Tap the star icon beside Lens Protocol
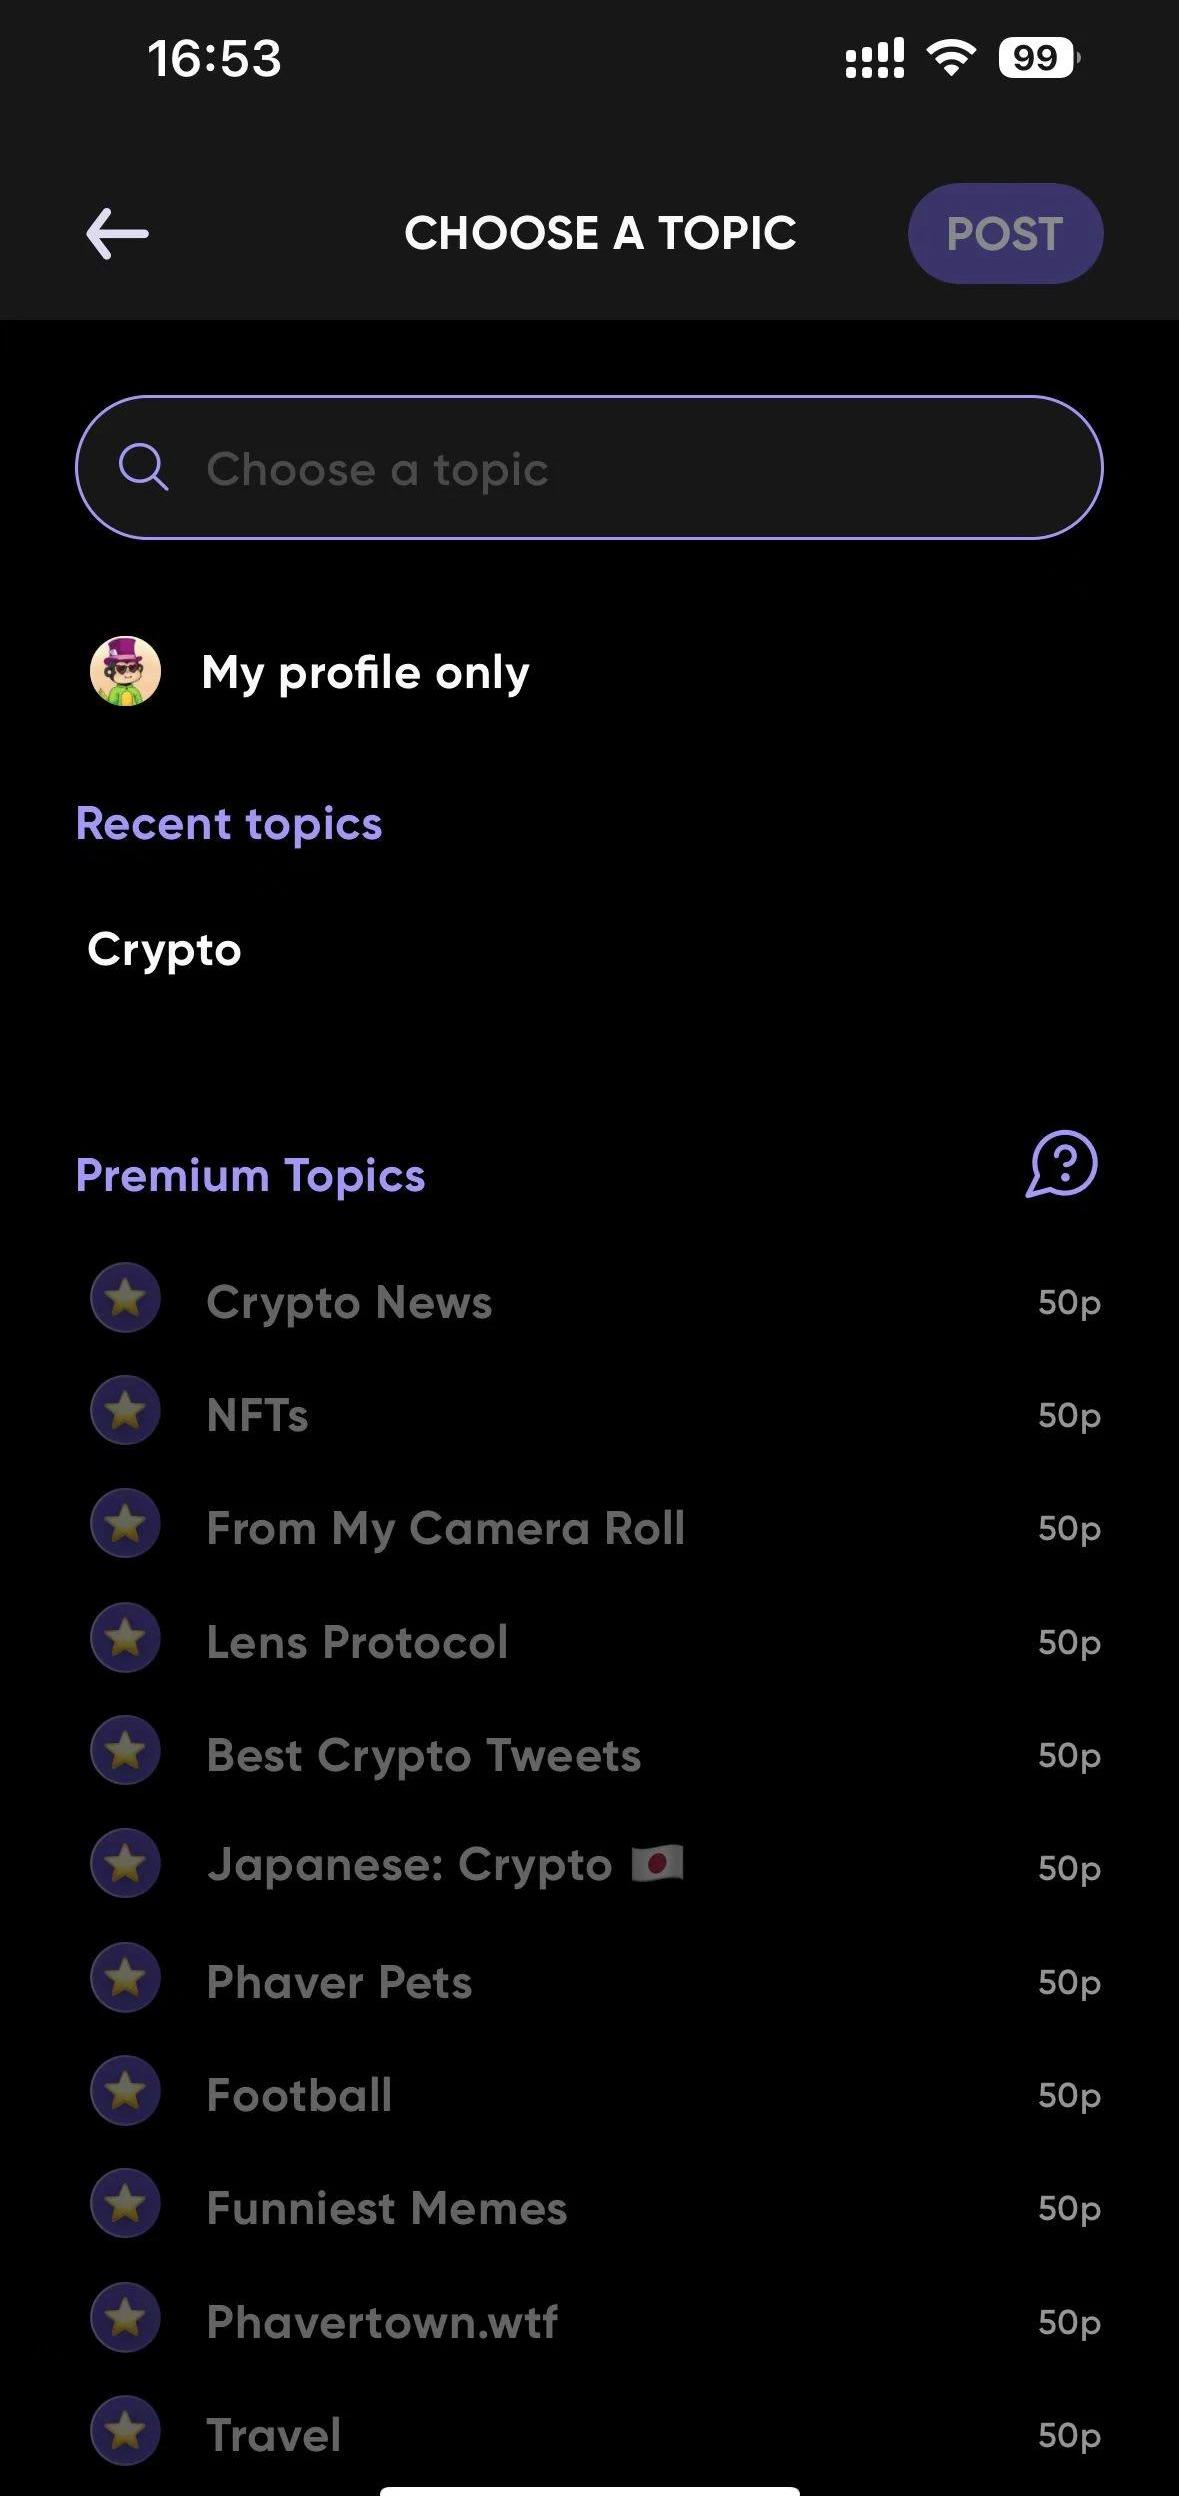Screen dimensions: 1179x2496 [126, 1638]
